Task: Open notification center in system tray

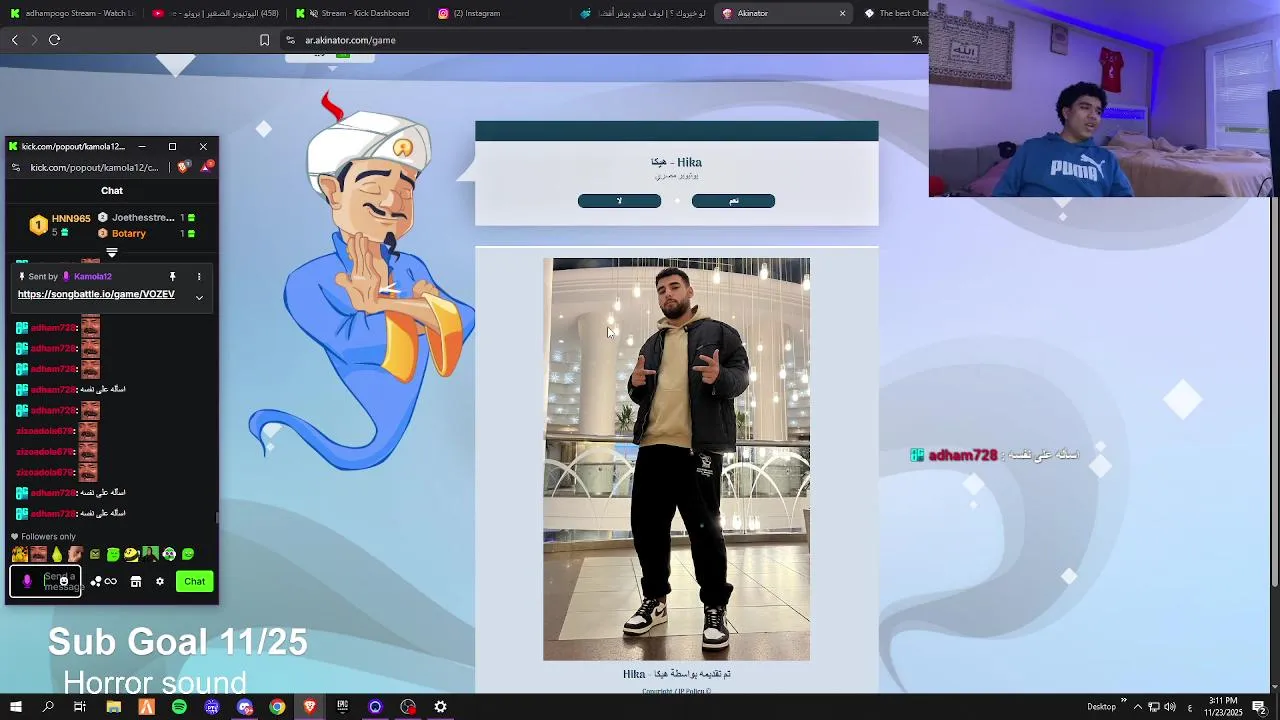Action: click(1259, 707)
